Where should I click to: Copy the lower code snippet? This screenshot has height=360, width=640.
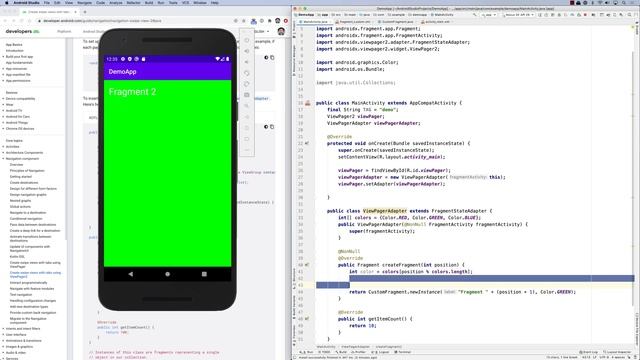pos(272,127)
